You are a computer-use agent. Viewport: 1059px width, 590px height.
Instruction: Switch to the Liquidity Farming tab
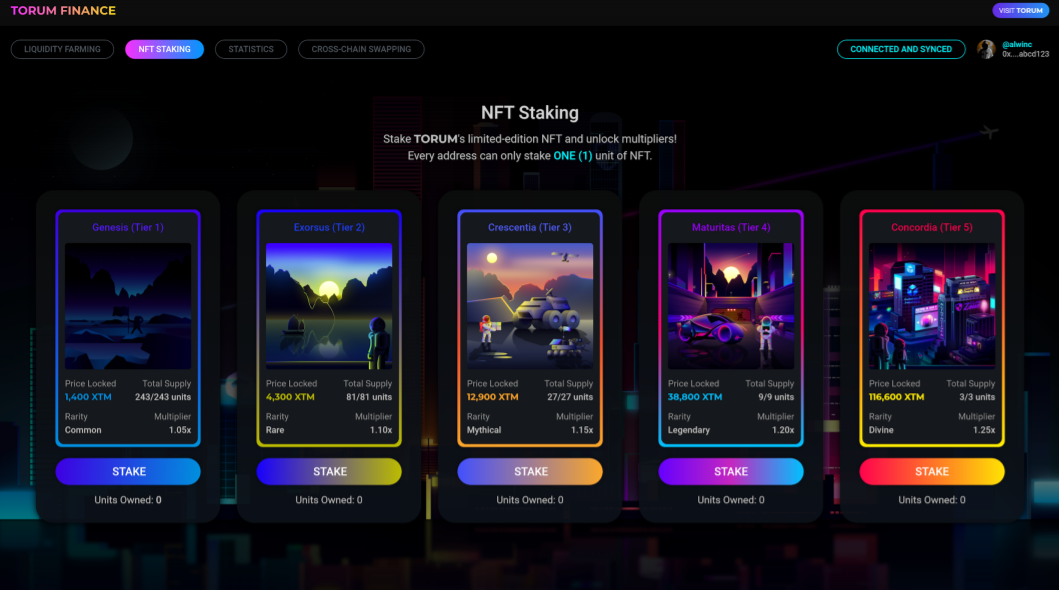(62, 49)
